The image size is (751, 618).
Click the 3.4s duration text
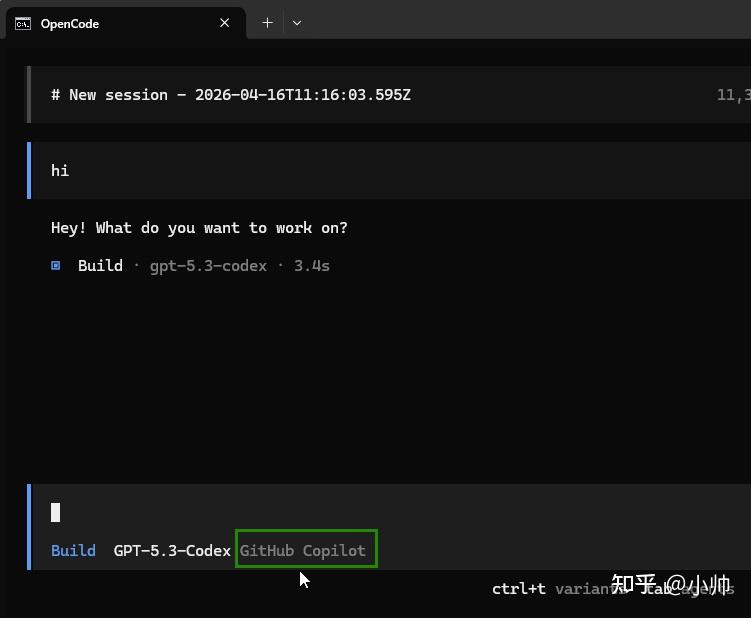click(x=312, y=266)
